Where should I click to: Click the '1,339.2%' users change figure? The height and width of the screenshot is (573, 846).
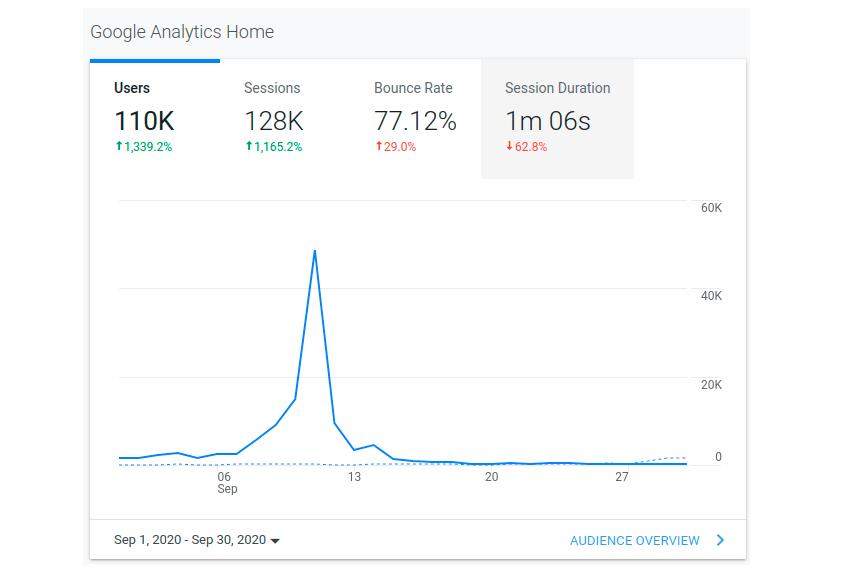point(148,147)
